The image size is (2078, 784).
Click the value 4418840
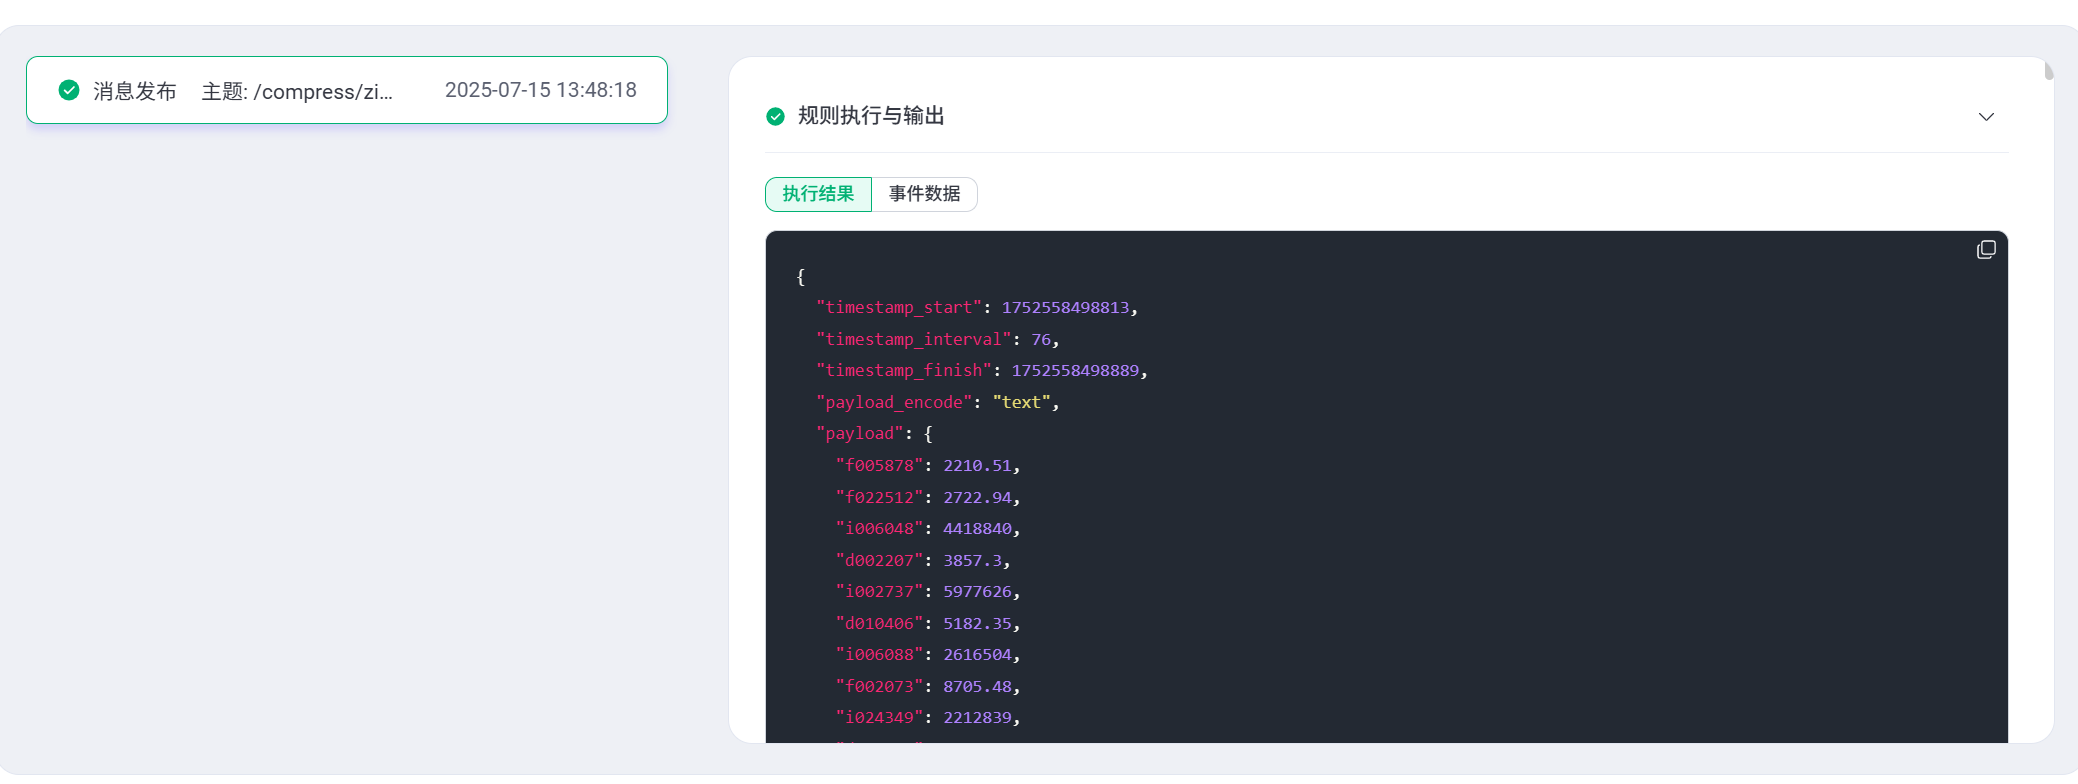tap(977, 529)
